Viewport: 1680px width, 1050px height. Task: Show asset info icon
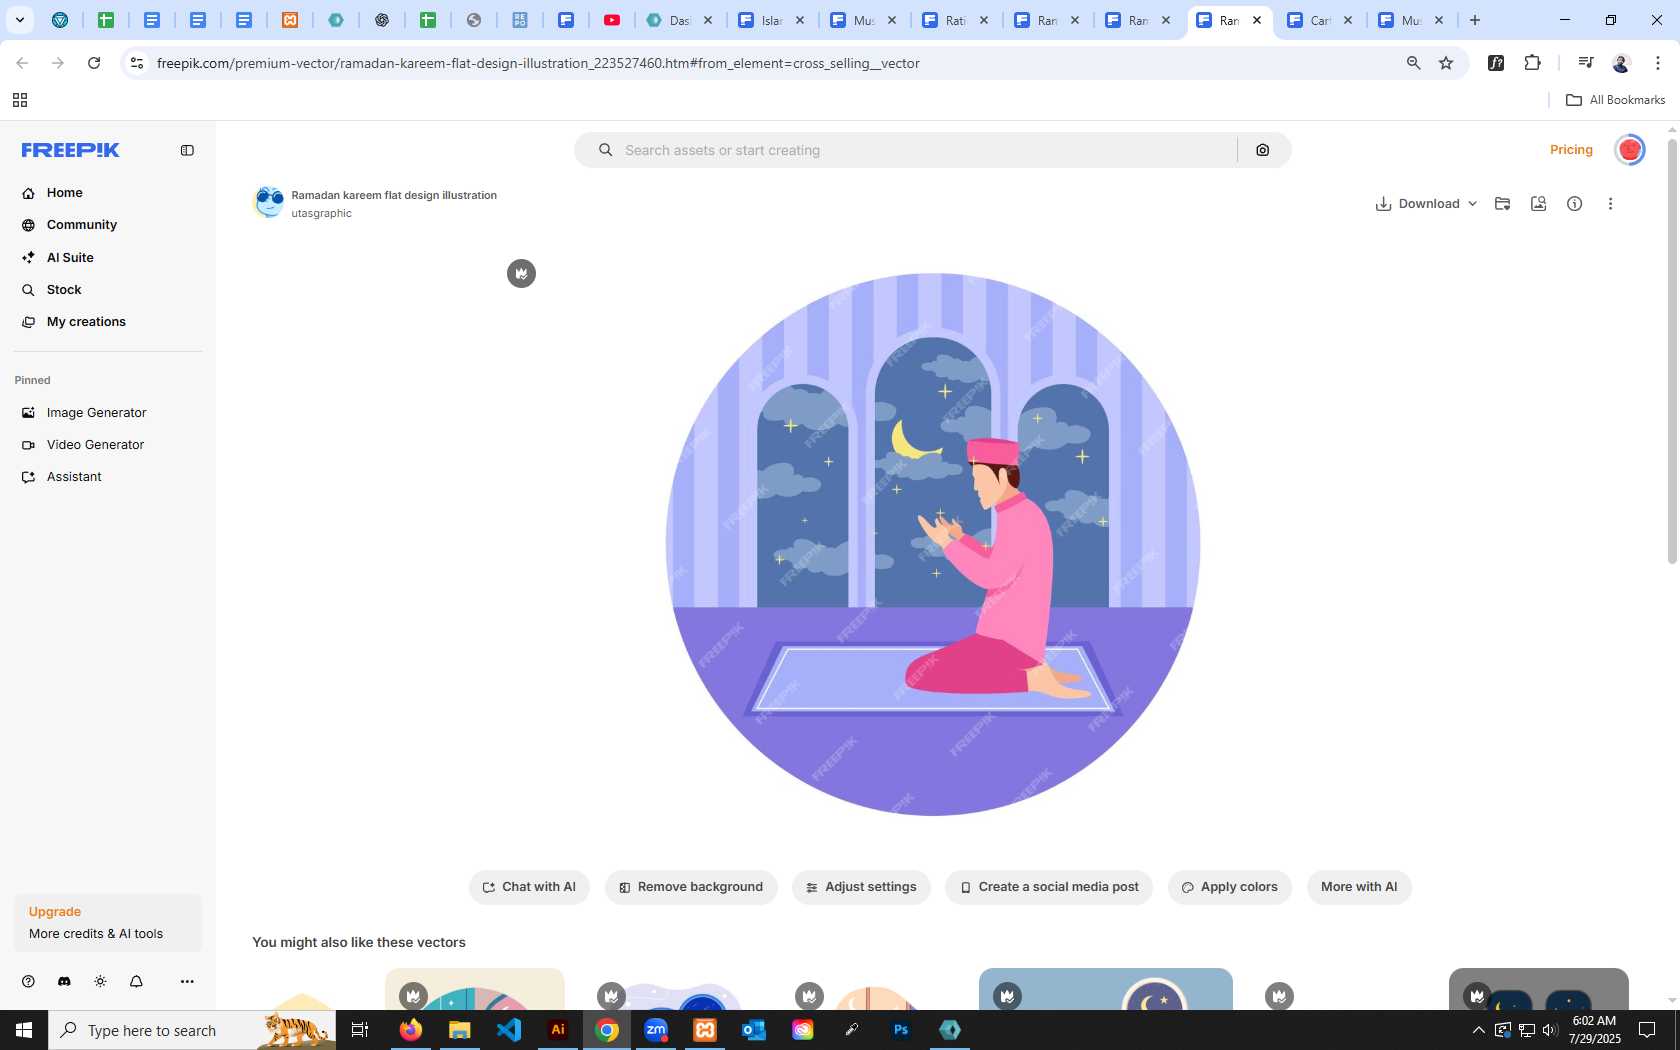point(1574,204)
